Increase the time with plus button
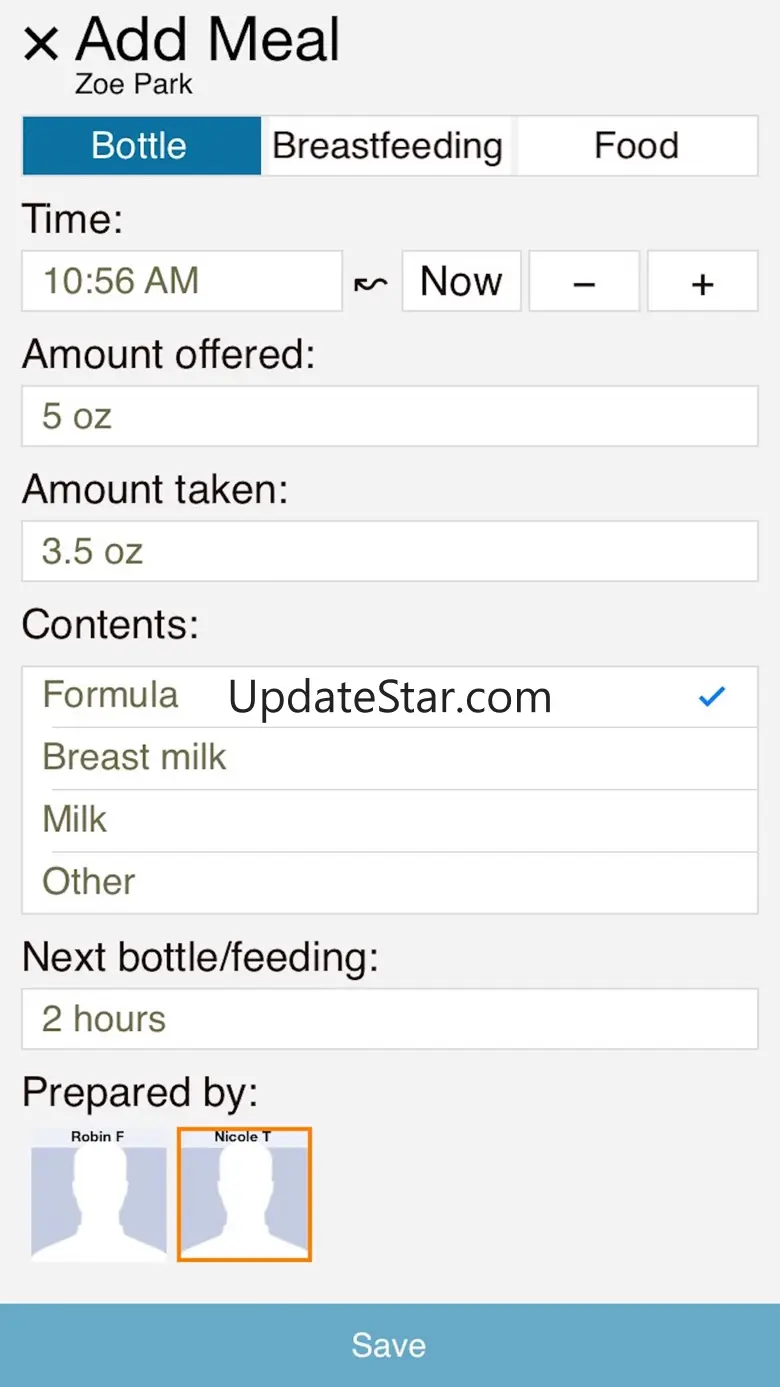The image size is (780, 1387). [702, 282]
